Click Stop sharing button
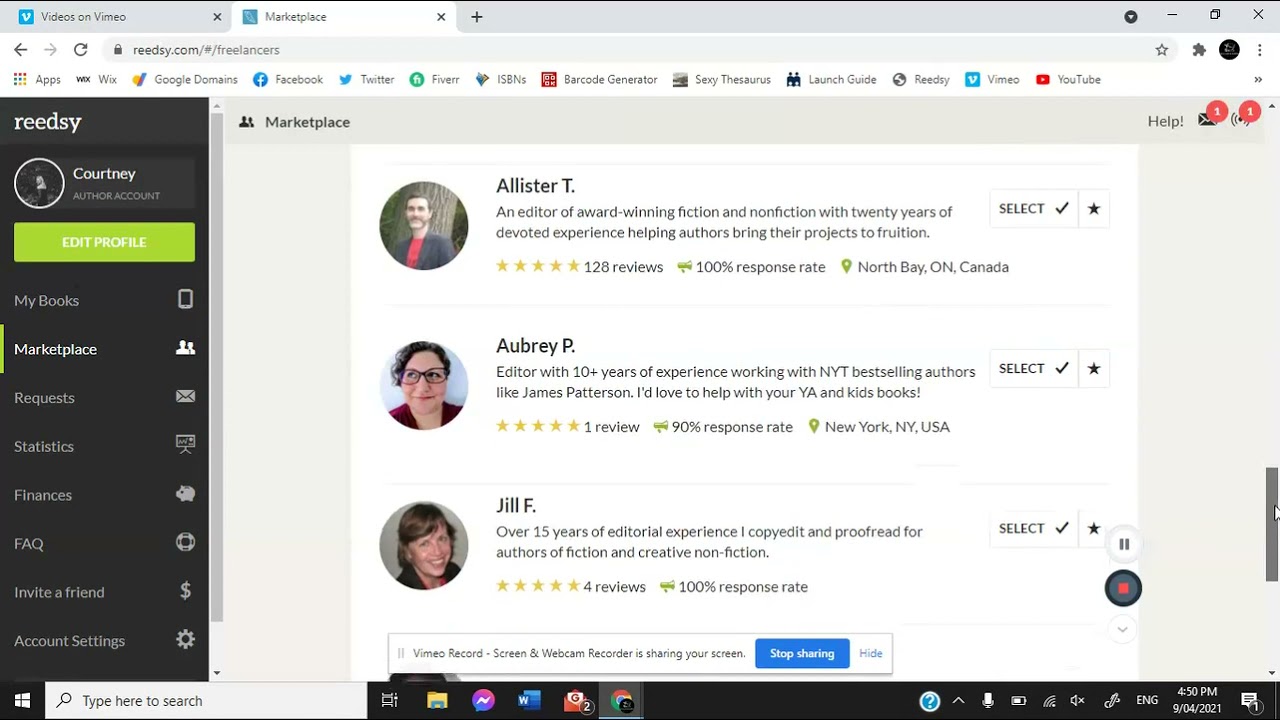Screen dimensions: 1280x720 [x=802, y=654]
